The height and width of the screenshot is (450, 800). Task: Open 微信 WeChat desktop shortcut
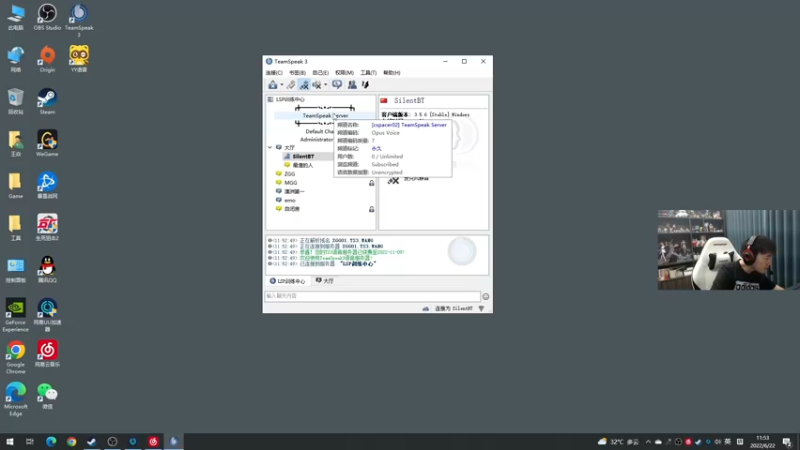[47, 396]
